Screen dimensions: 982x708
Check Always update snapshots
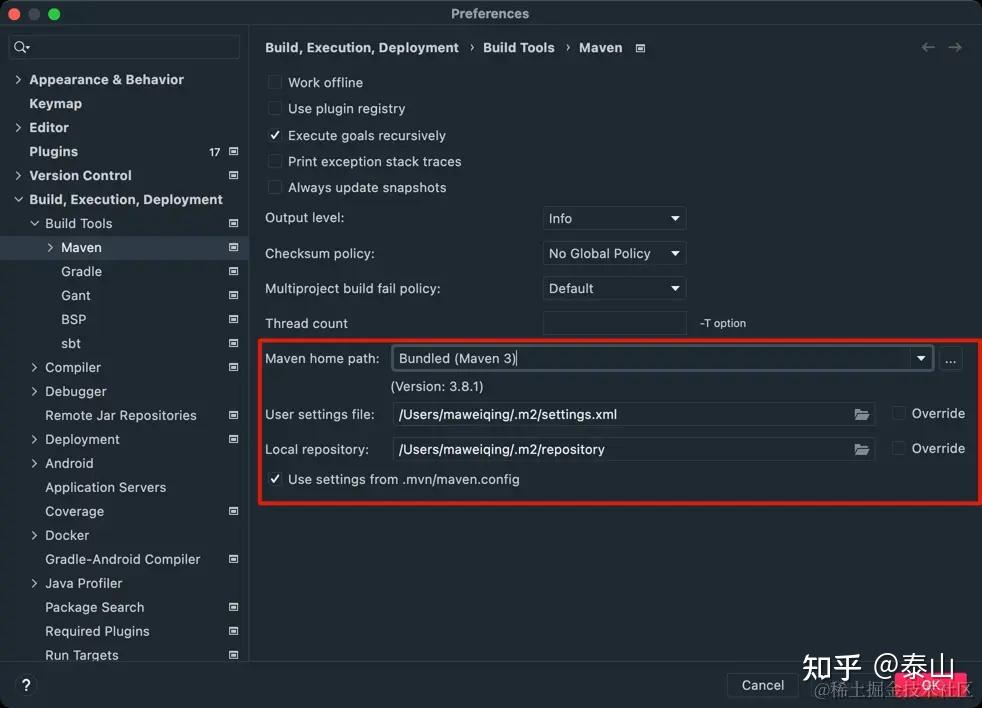275,187
